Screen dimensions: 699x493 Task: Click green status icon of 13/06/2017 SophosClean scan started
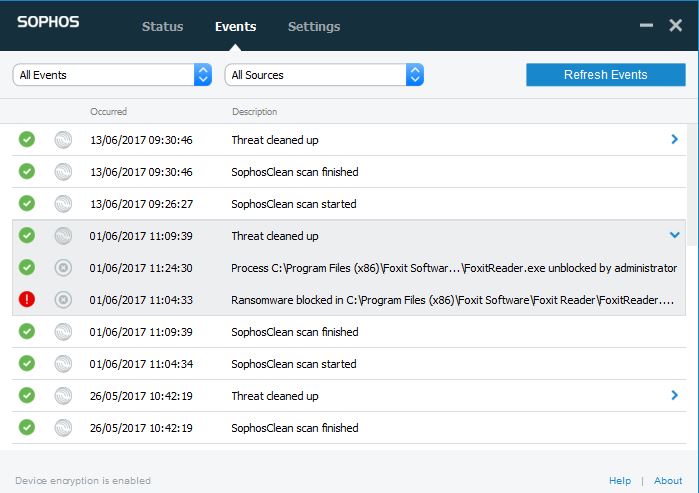[x=27, y=203]
